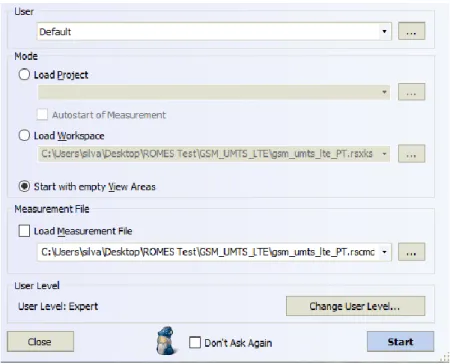Check the Don't Ask Again box

(x=195, y=342)
